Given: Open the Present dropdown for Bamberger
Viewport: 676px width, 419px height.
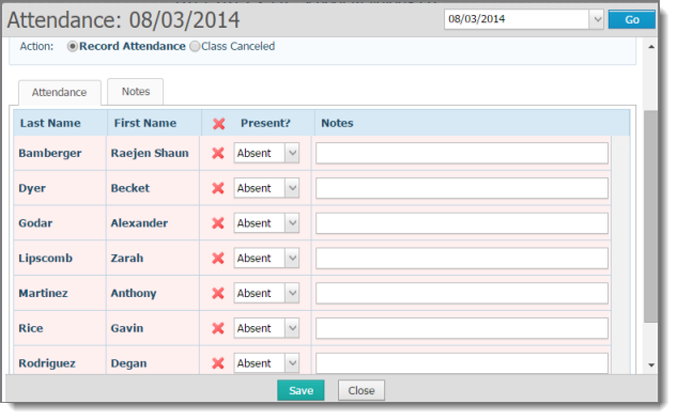Looking at the screenshot, I should pyautogui.click(x=266, y=153).
